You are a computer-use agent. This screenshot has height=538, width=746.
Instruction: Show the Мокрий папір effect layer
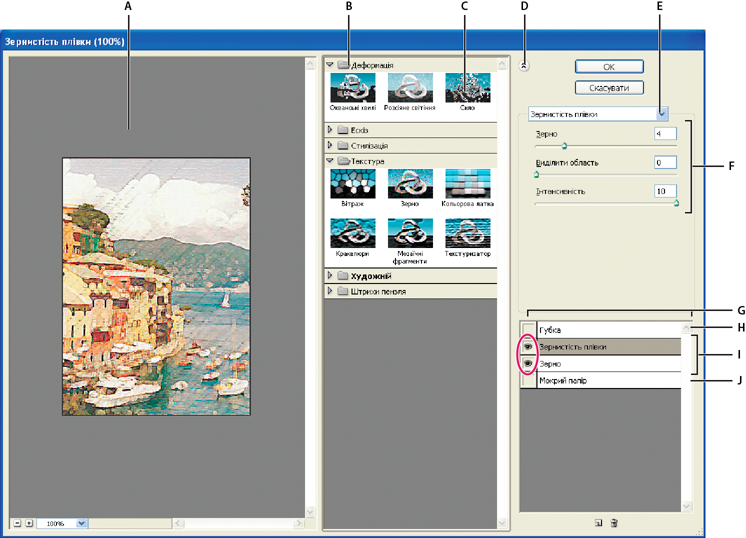[x=528, y=381]
